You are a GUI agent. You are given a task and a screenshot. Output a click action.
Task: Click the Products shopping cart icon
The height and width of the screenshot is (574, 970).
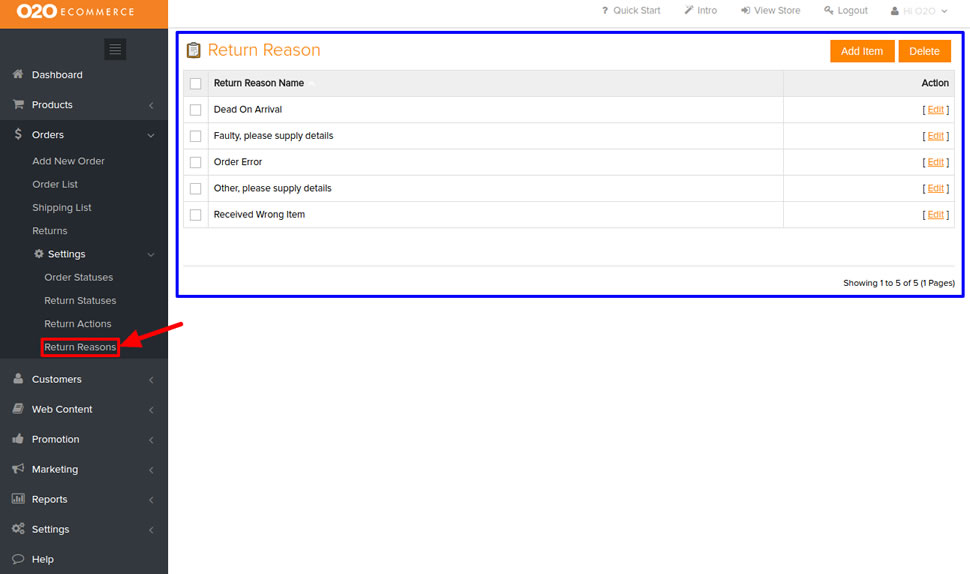(x=18, y=105)
